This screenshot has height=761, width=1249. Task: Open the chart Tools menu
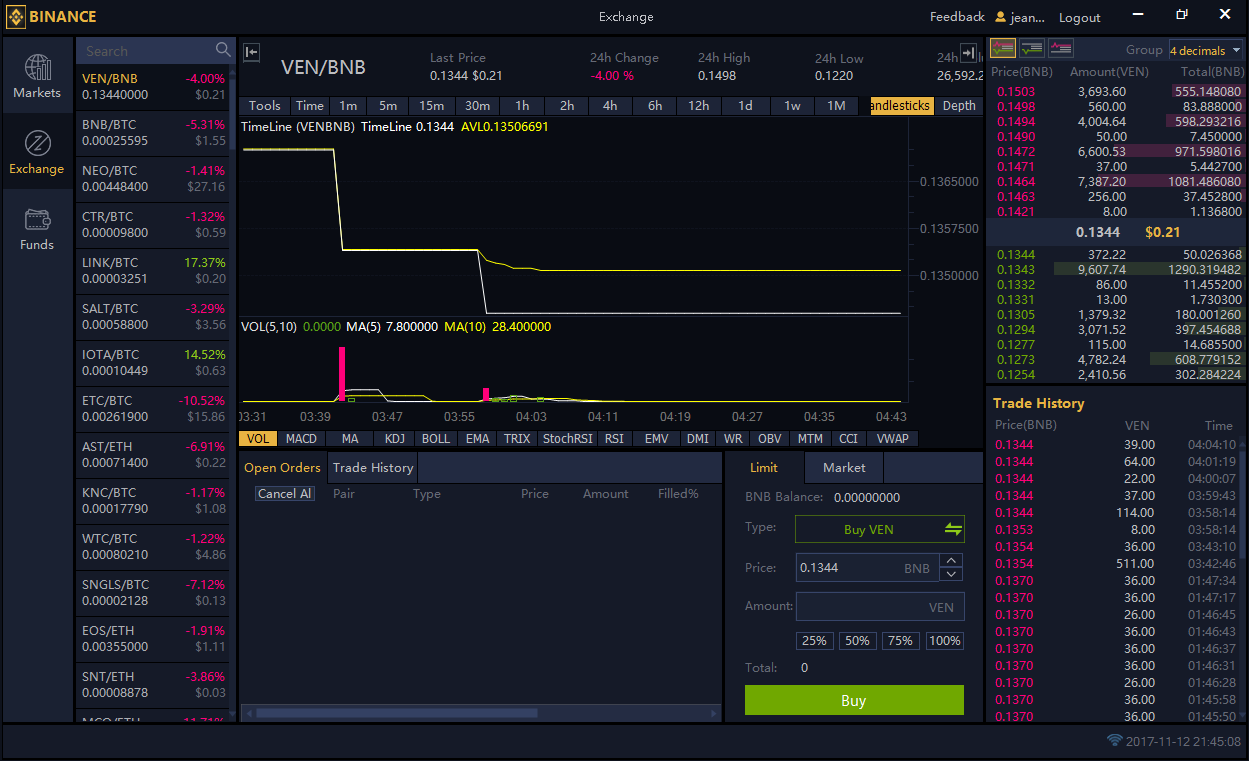264,106
